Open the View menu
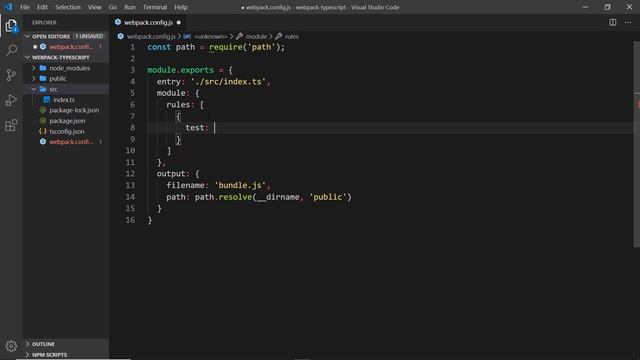This screenshot has height=360, width=640. 95,7
